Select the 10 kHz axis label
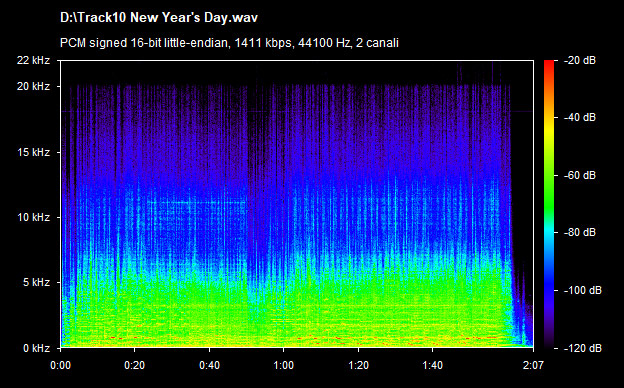The width and height of the screenshot is (624, 388). pos(33,217)
